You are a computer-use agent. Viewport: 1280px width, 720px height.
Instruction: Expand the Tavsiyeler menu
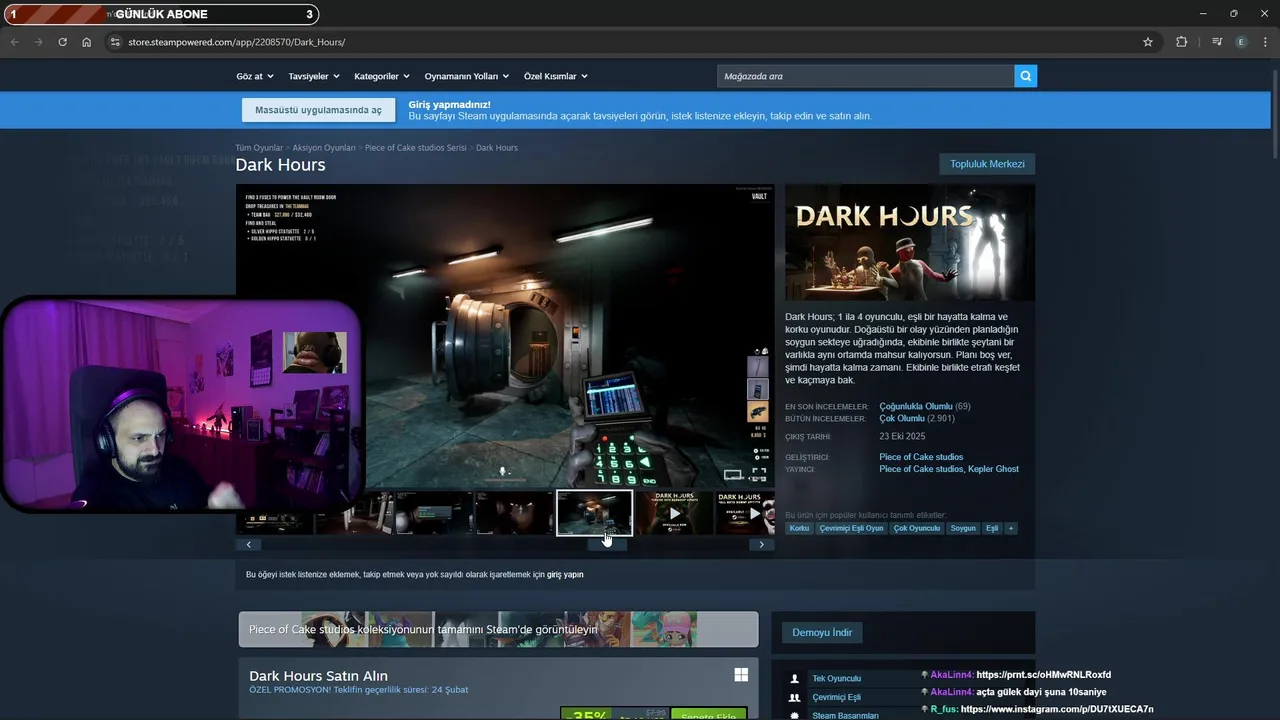pyautogui.click(x=314, y=76)
